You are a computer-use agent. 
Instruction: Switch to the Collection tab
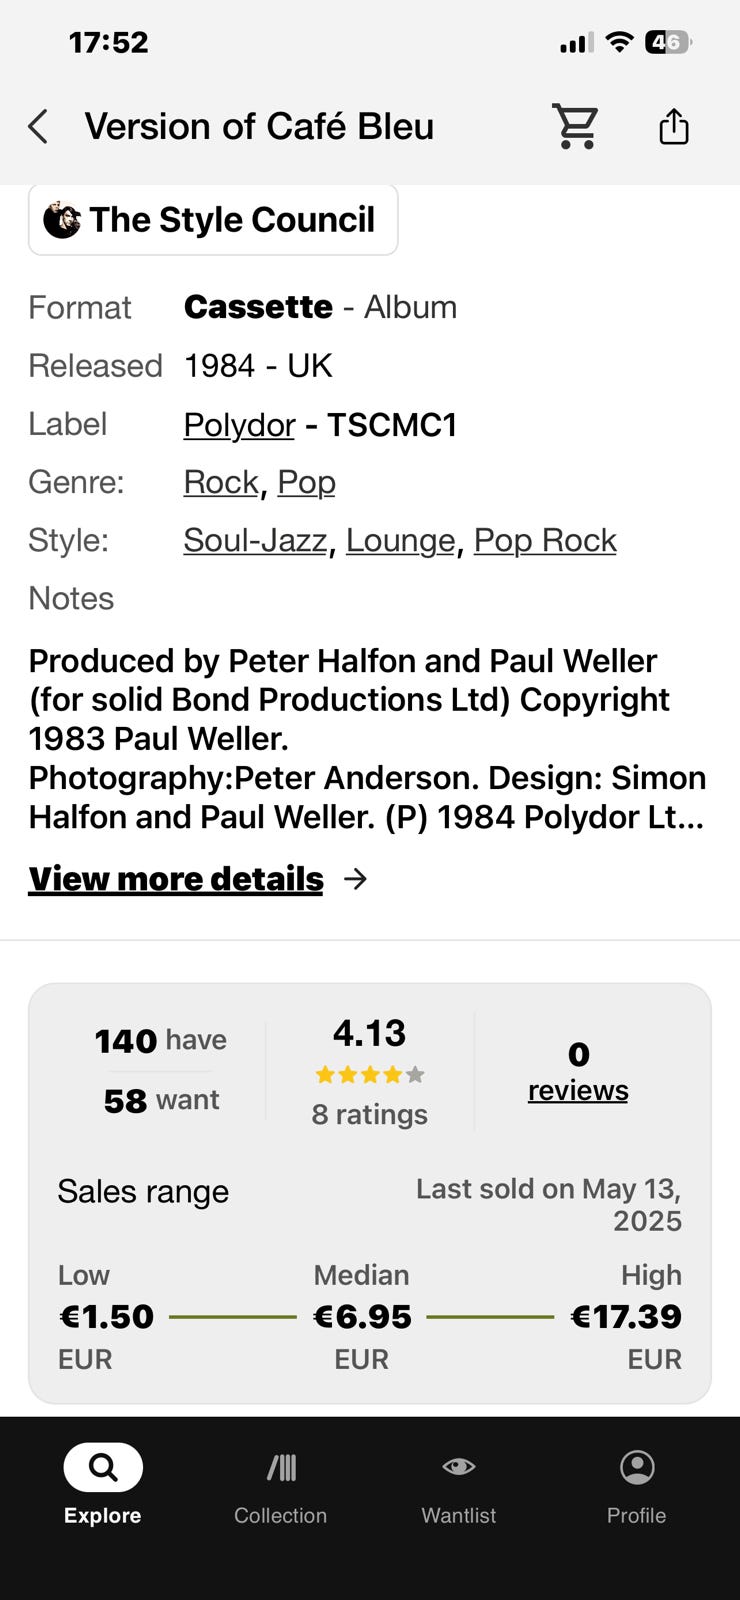(x=281, y=1486)
